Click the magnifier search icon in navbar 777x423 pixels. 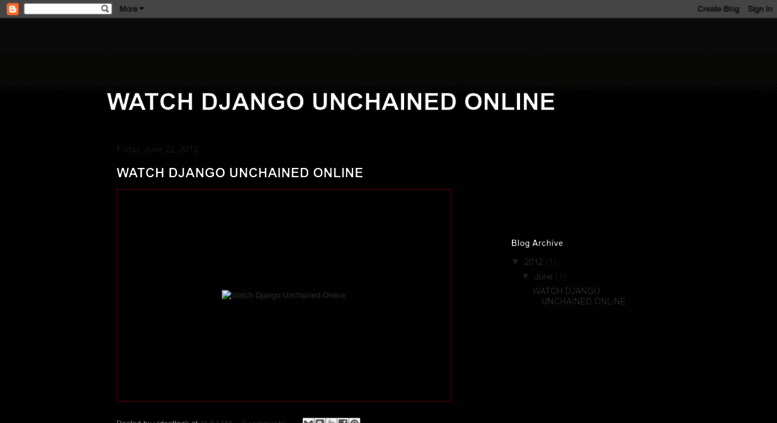coord(105,9)
